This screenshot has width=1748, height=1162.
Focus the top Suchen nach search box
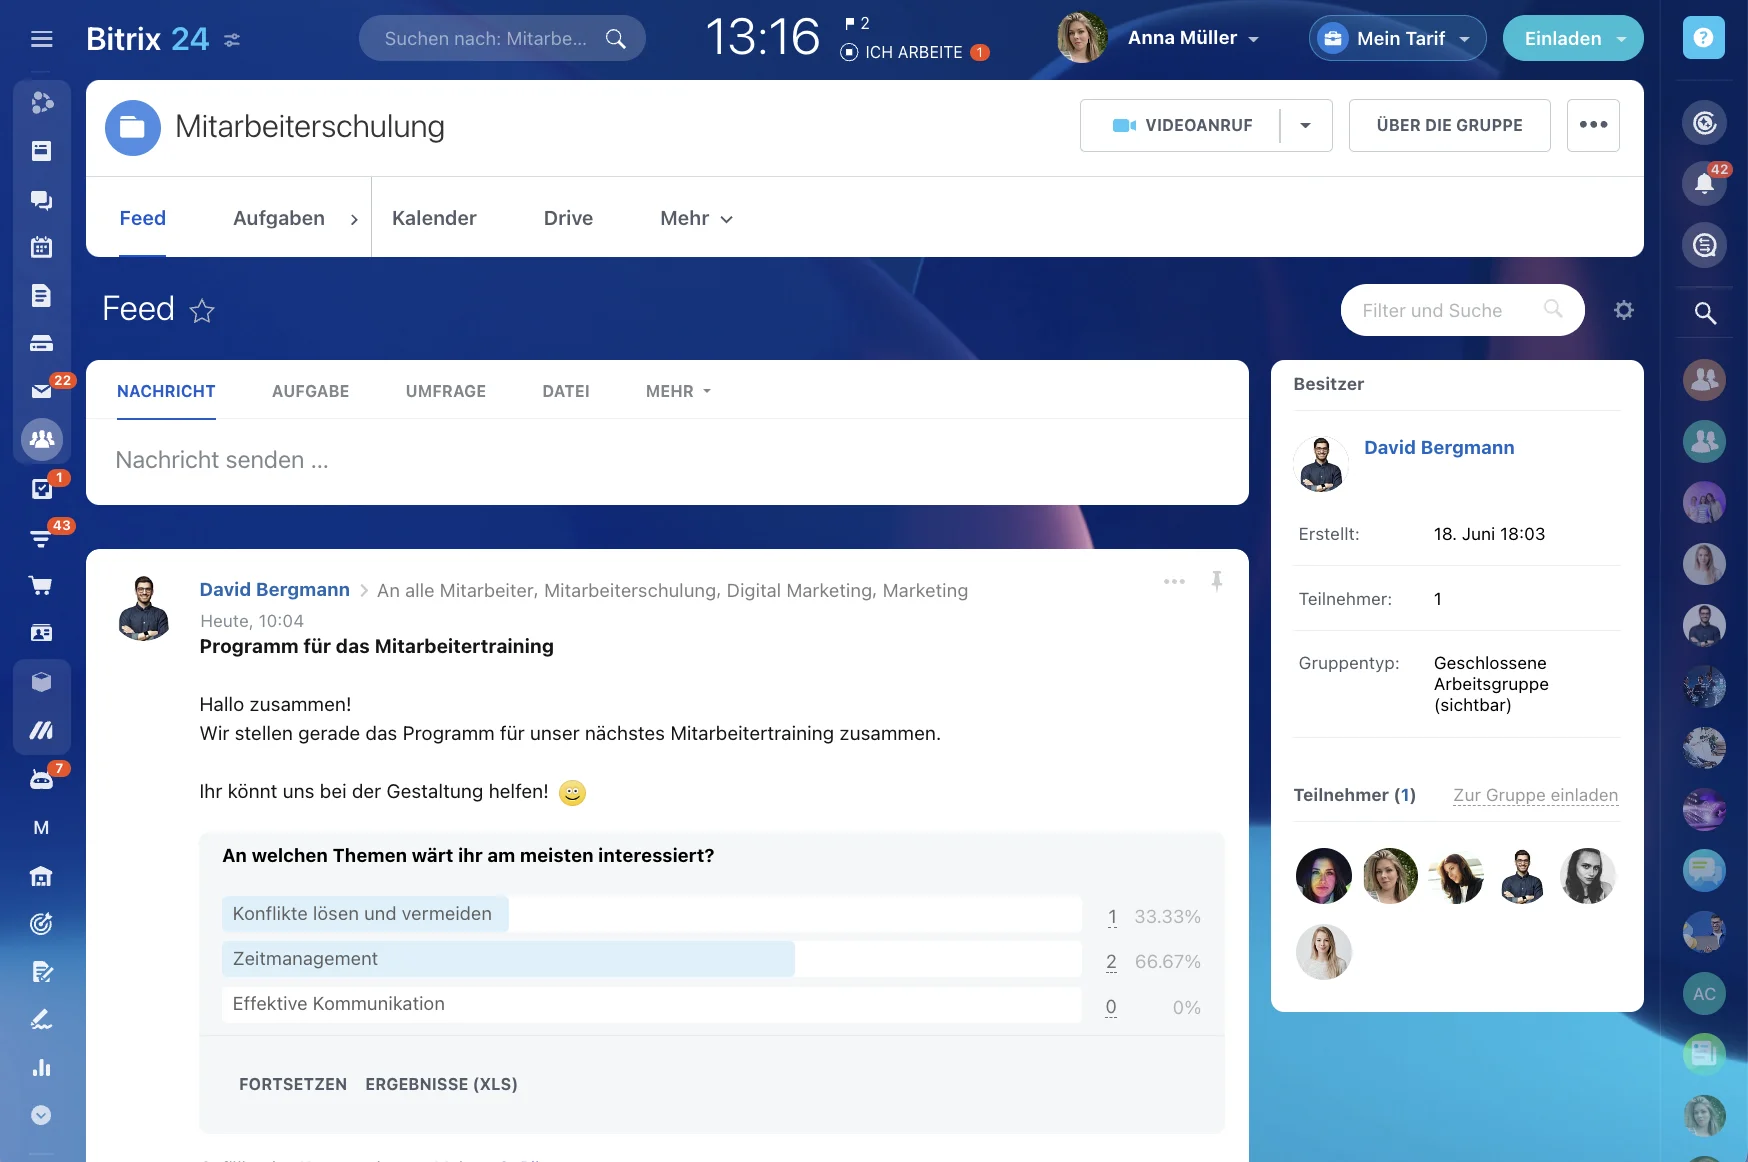point(502,38)
